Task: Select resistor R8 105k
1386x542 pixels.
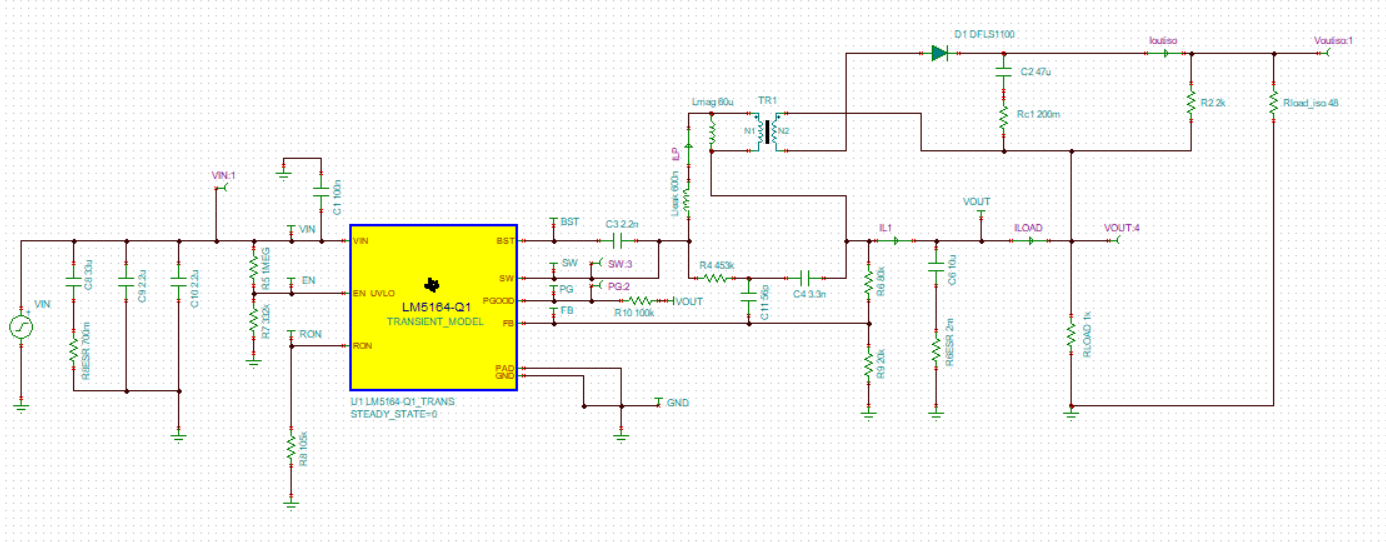Action: pos(290,446)
